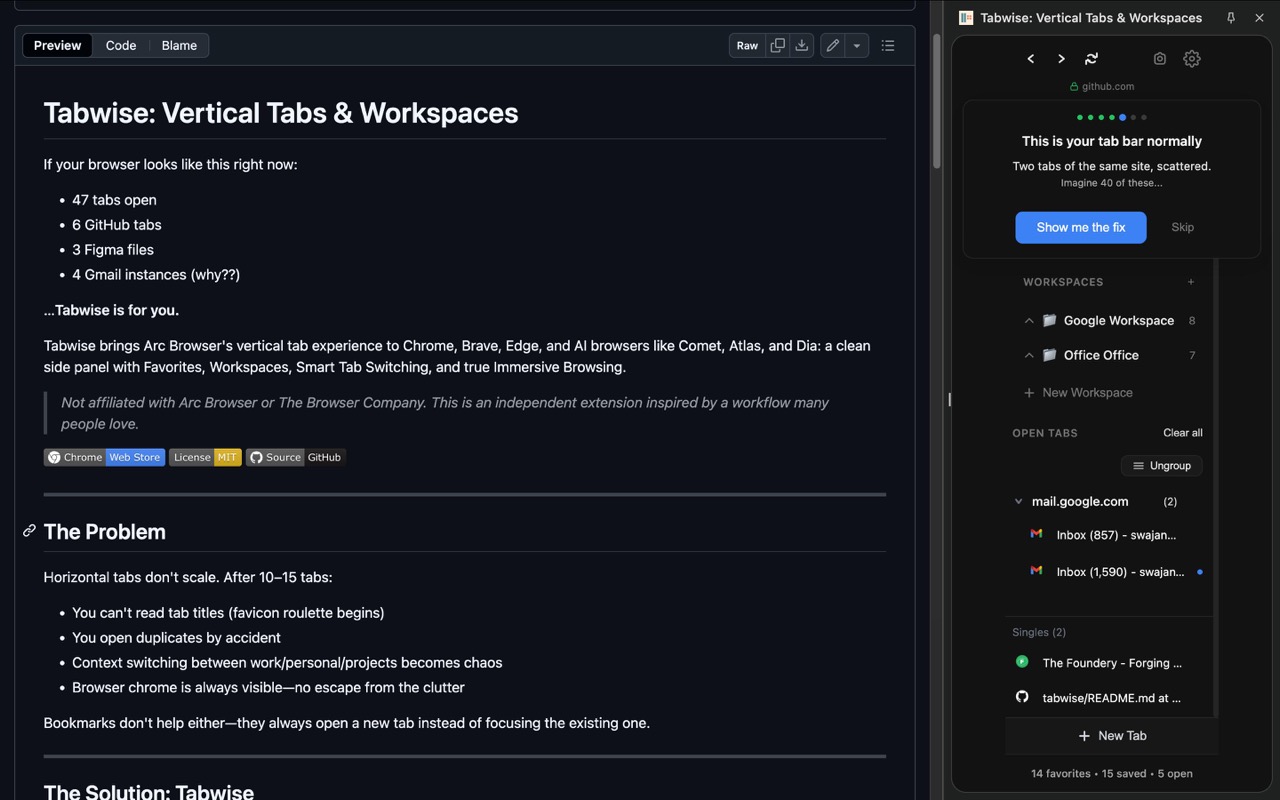Click the Chrome Web Store badge
Image resolution: width=1280 pixels, height=800 pixels.
tap(104, 457)
